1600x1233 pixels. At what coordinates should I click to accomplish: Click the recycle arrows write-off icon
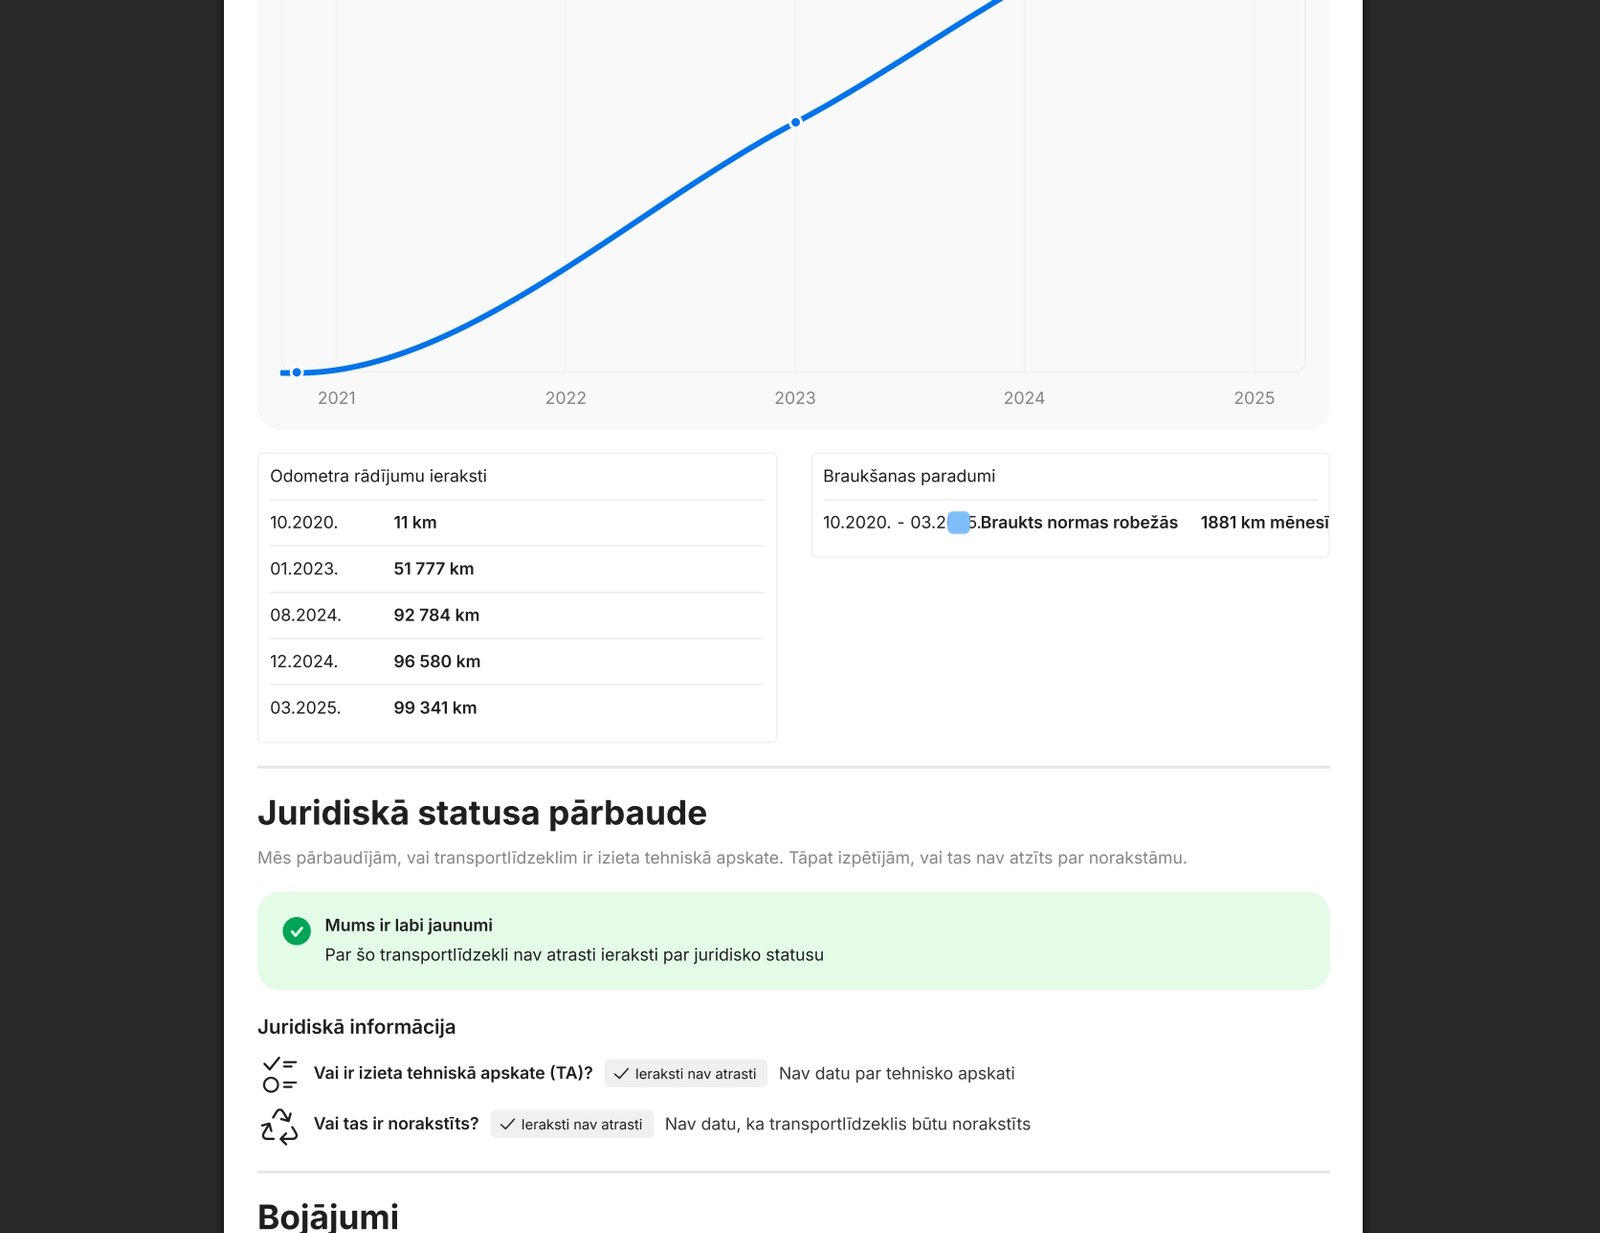280,1126
